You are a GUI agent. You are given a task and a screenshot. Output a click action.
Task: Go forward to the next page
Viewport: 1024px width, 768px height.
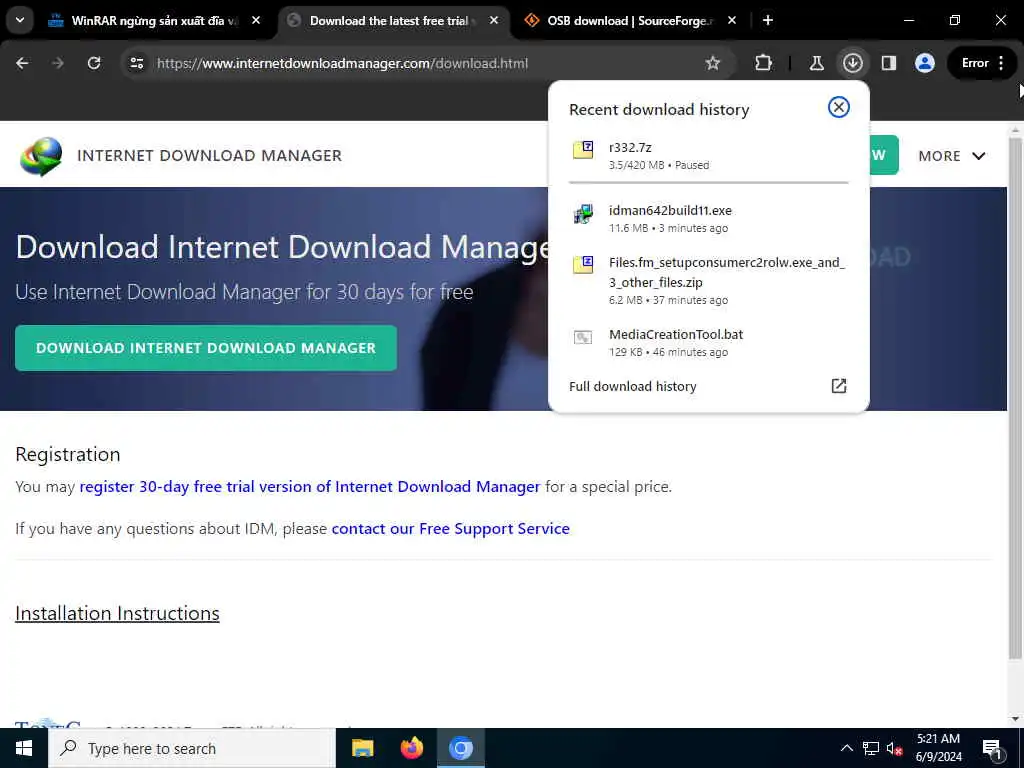58,63
